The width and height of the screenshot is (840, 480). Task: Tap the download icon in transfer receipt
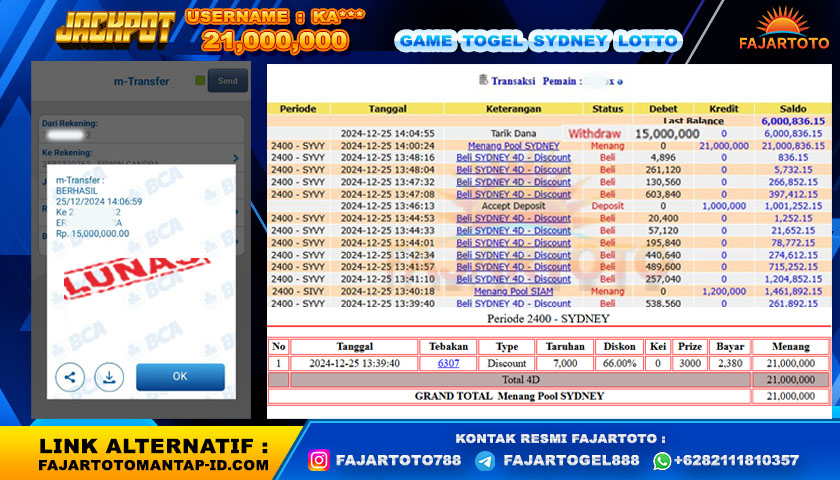(x=109, y=377)
